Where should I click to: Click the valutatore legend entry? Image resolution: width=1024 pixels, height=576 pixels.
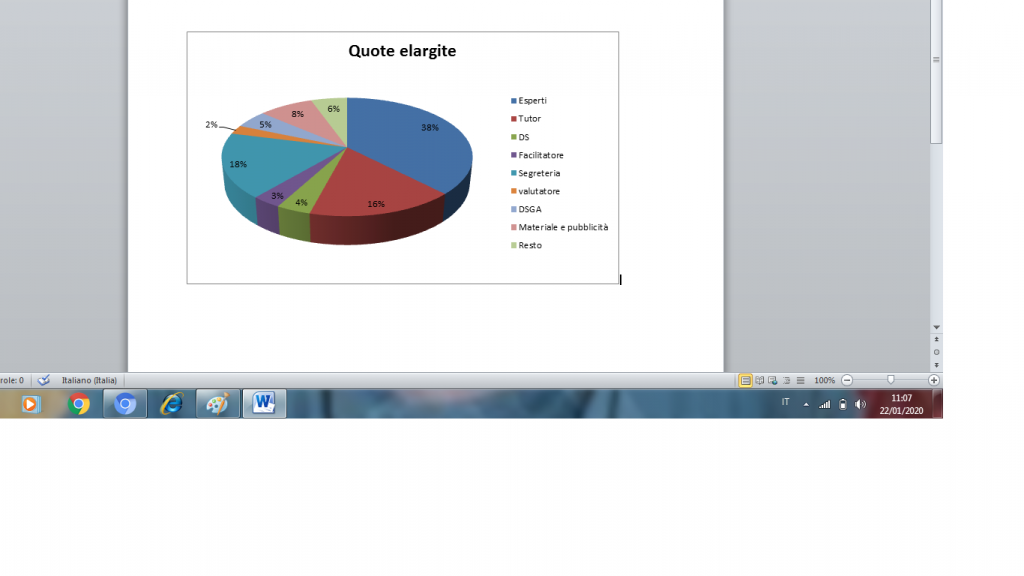[536, 191]
